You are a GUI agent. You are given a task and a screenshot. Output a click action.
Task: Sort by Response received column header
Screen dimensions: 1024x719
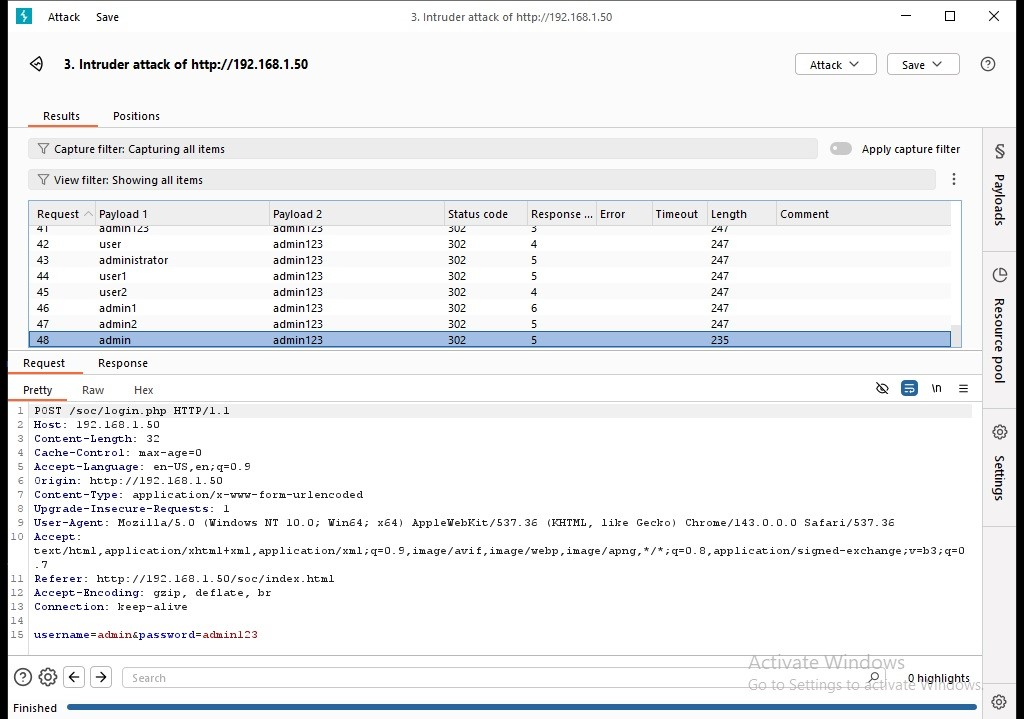click(562, 214)
